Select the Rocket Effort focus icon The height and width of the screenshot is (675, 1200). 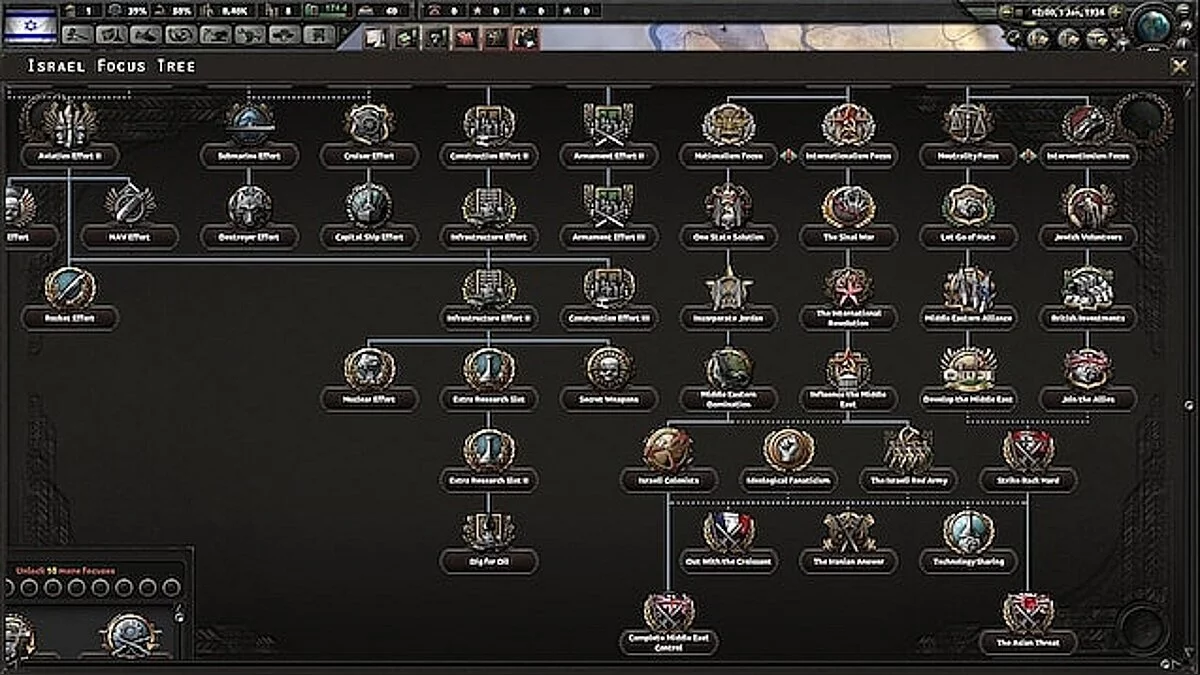(x=70, y=288)
